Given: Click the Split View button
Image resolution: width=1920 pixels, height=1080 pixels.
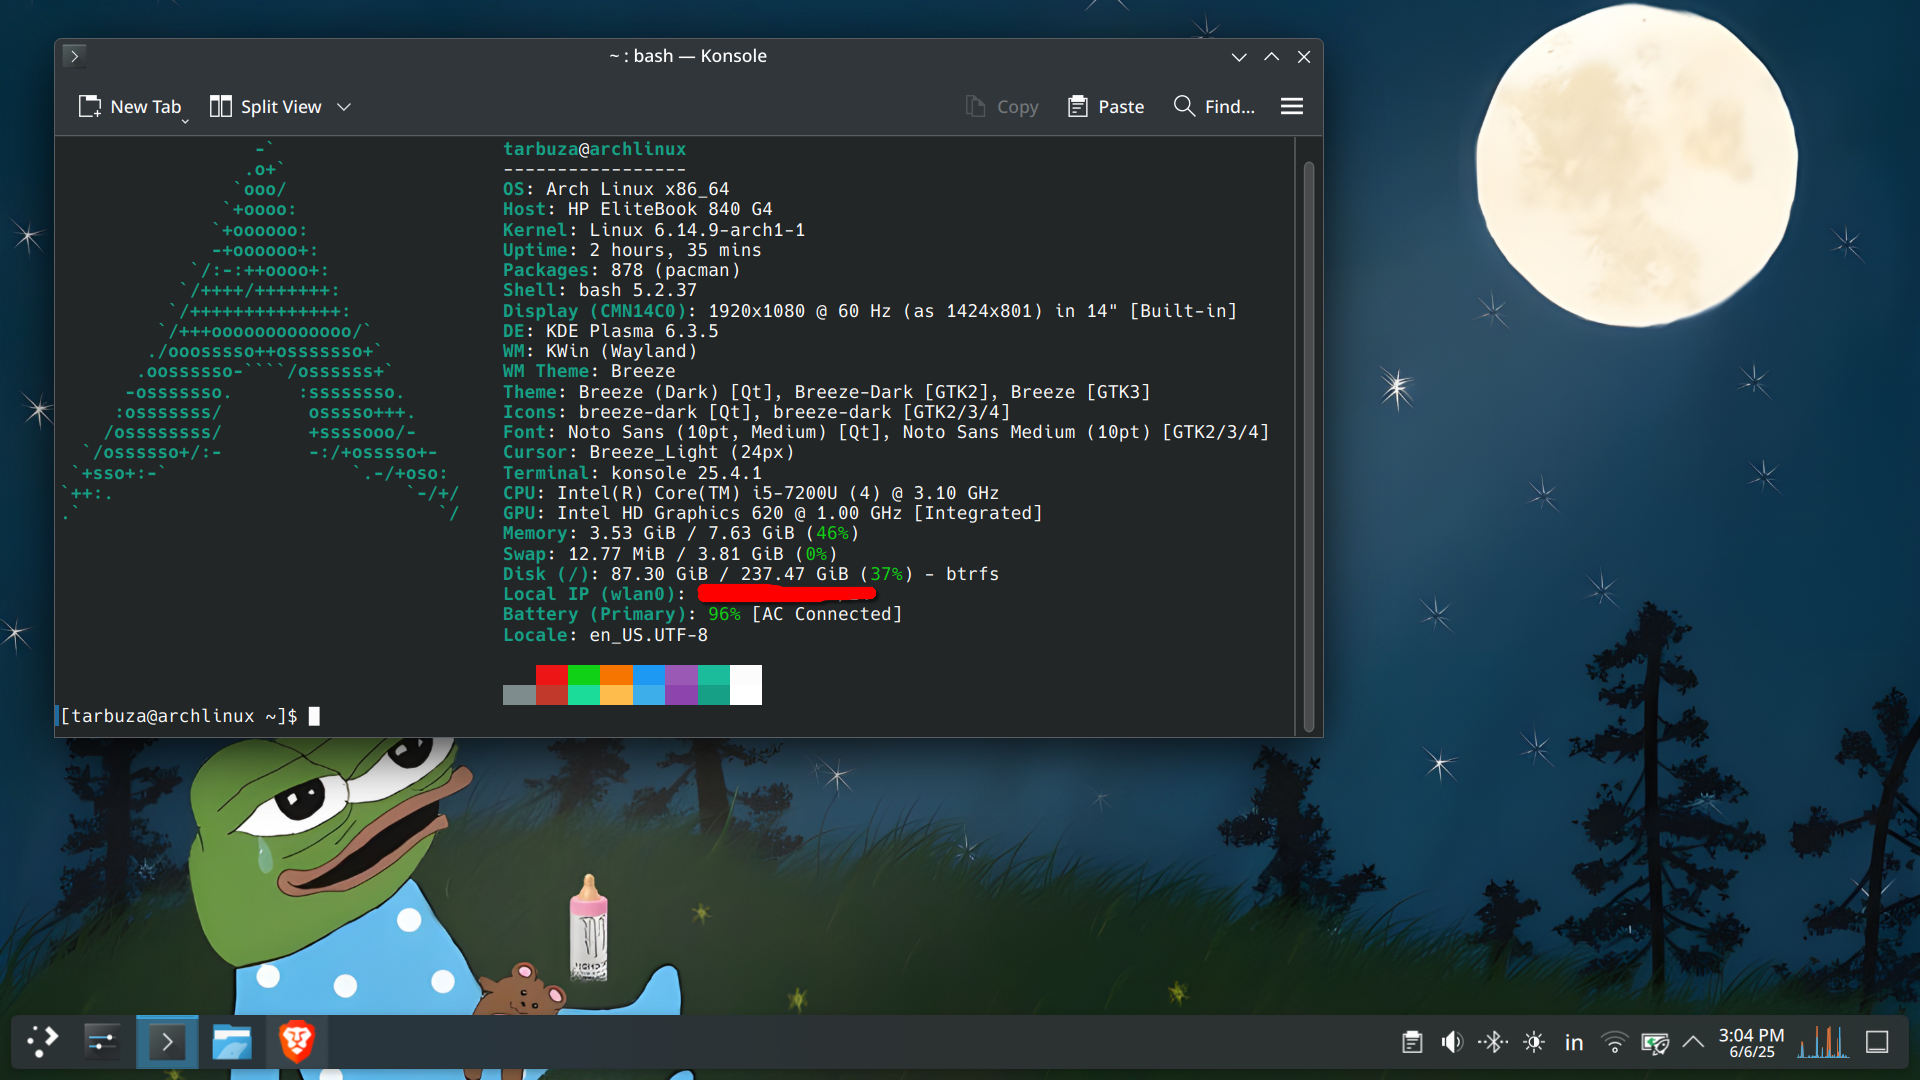Looking at the screenshot, I should pyautogui.click(x=266, y=106).
